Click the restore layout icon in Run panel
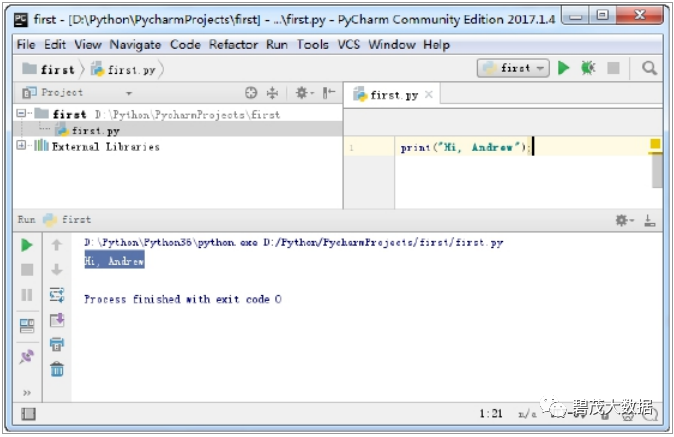The width and height of the screenshot is (674, 437). (27, 326)
